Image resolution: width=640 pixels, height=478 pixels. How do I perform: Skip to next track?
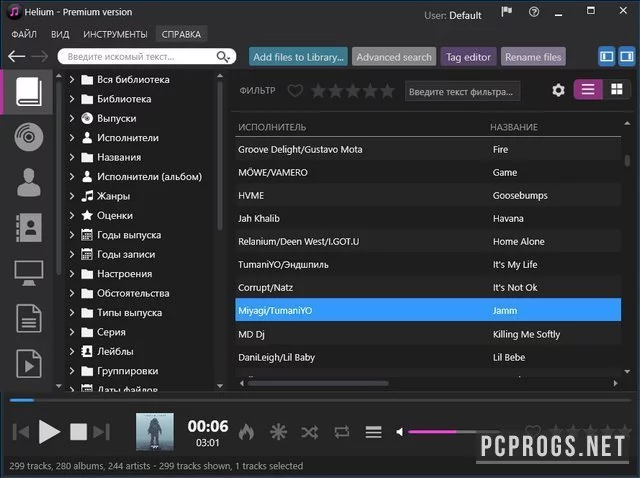pos(102,432)
